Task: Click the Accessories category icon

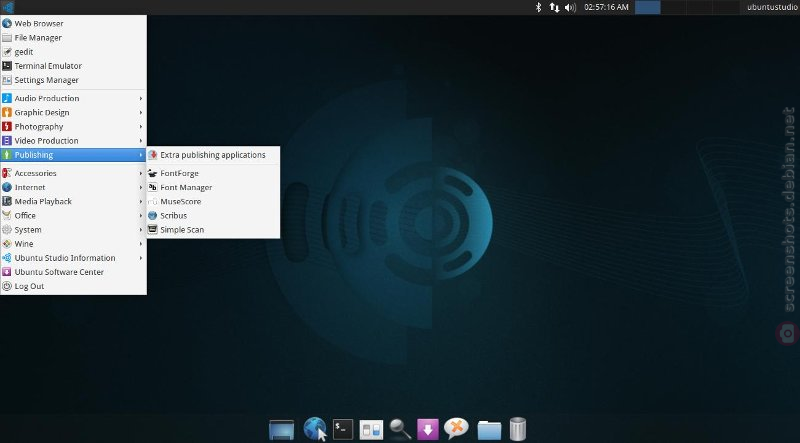Action: coord(7,173)
